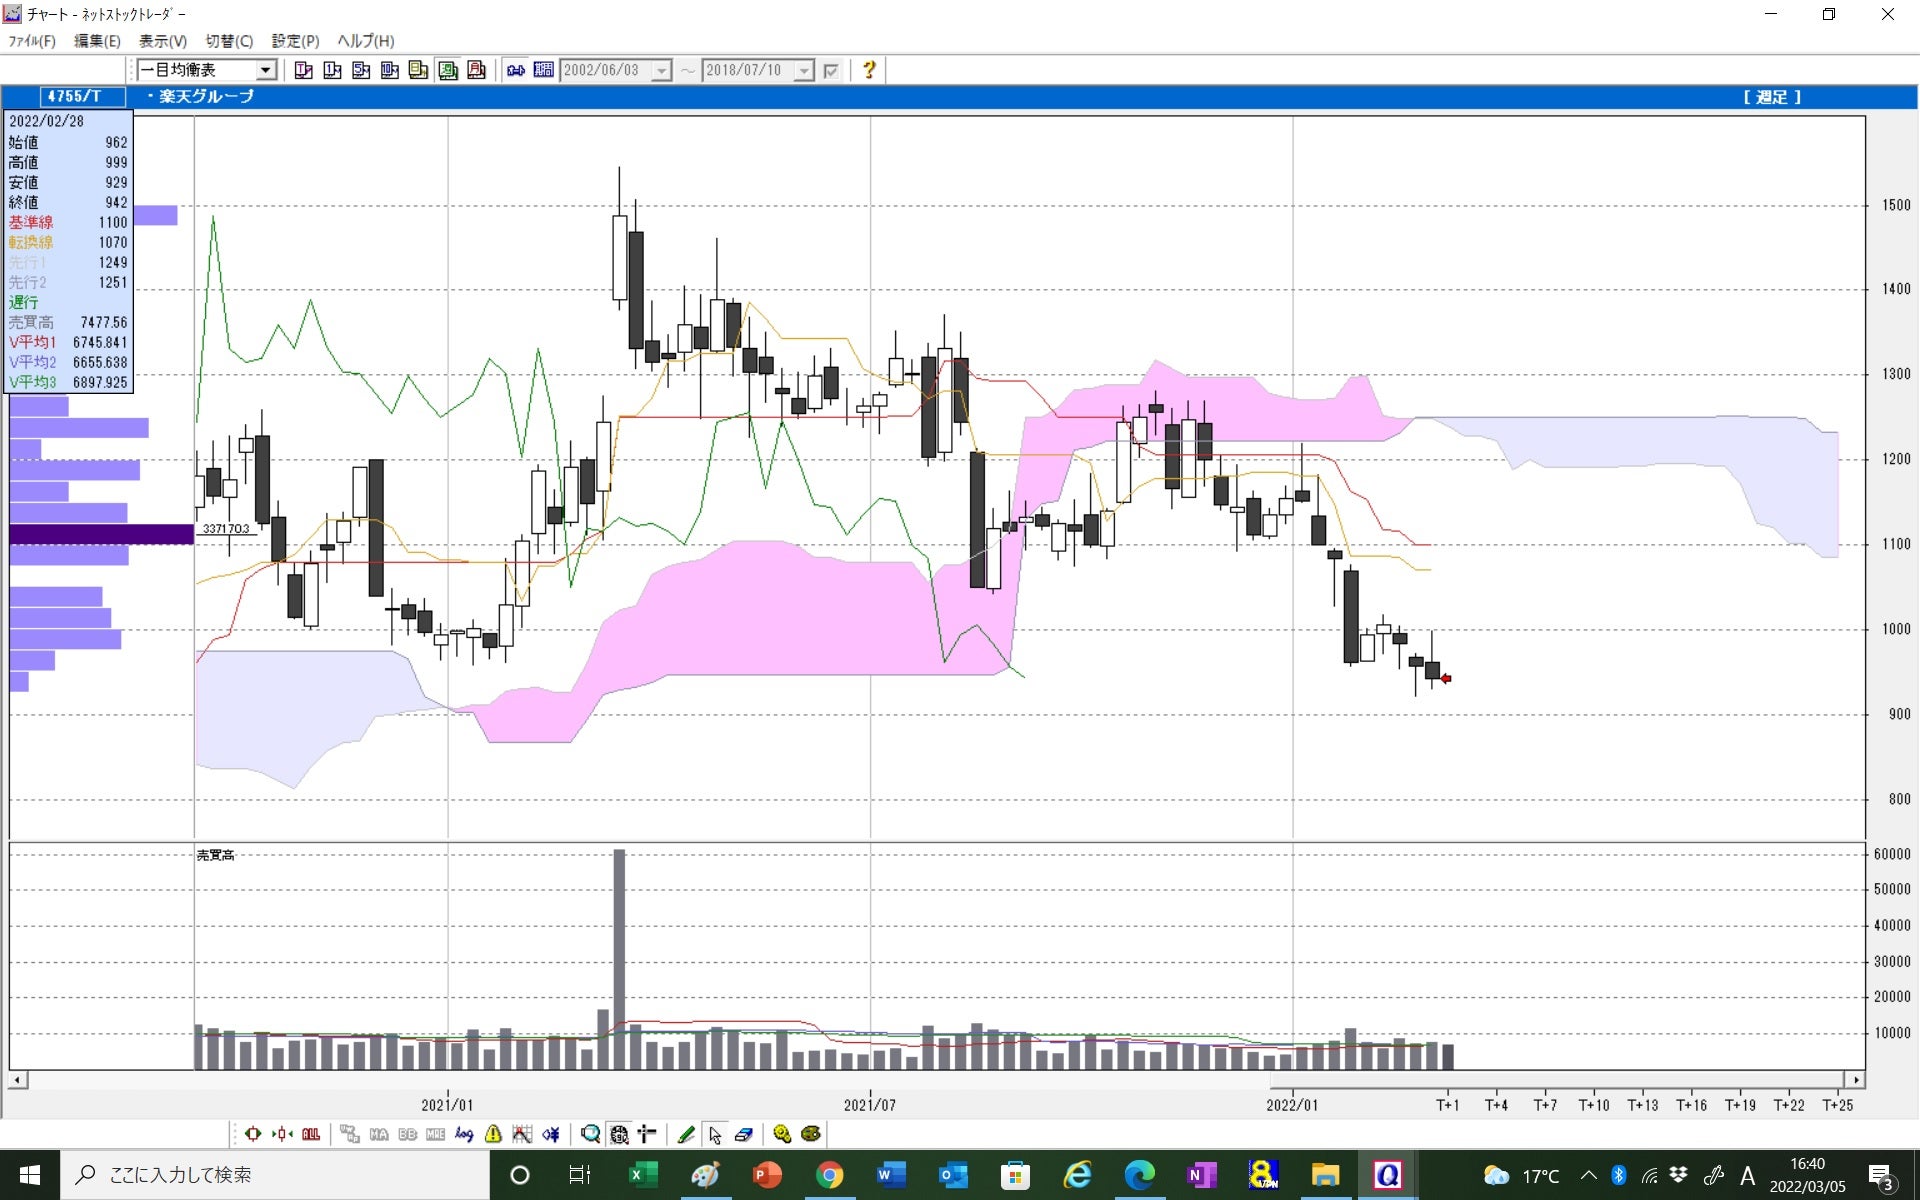Open the 2018/07/10 end date dropdown

click(x=804, y=70)
